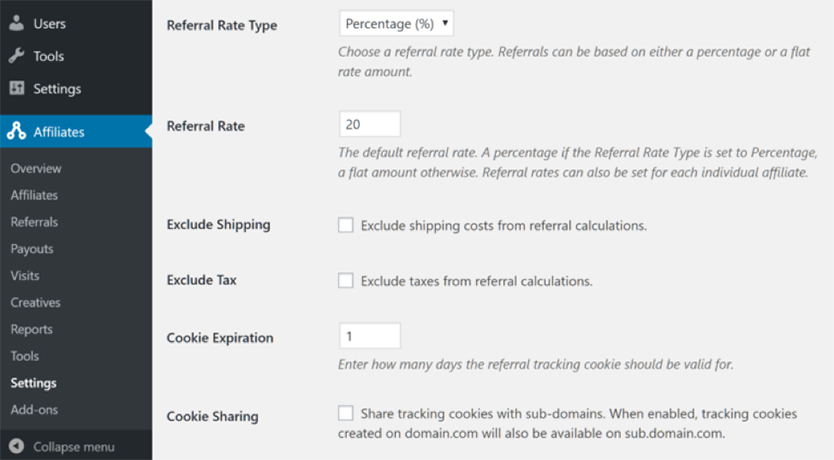This screenshot has height=460, width=834.
Task: Open the Add-ons submenu page
Action: (x=35, y=410)
